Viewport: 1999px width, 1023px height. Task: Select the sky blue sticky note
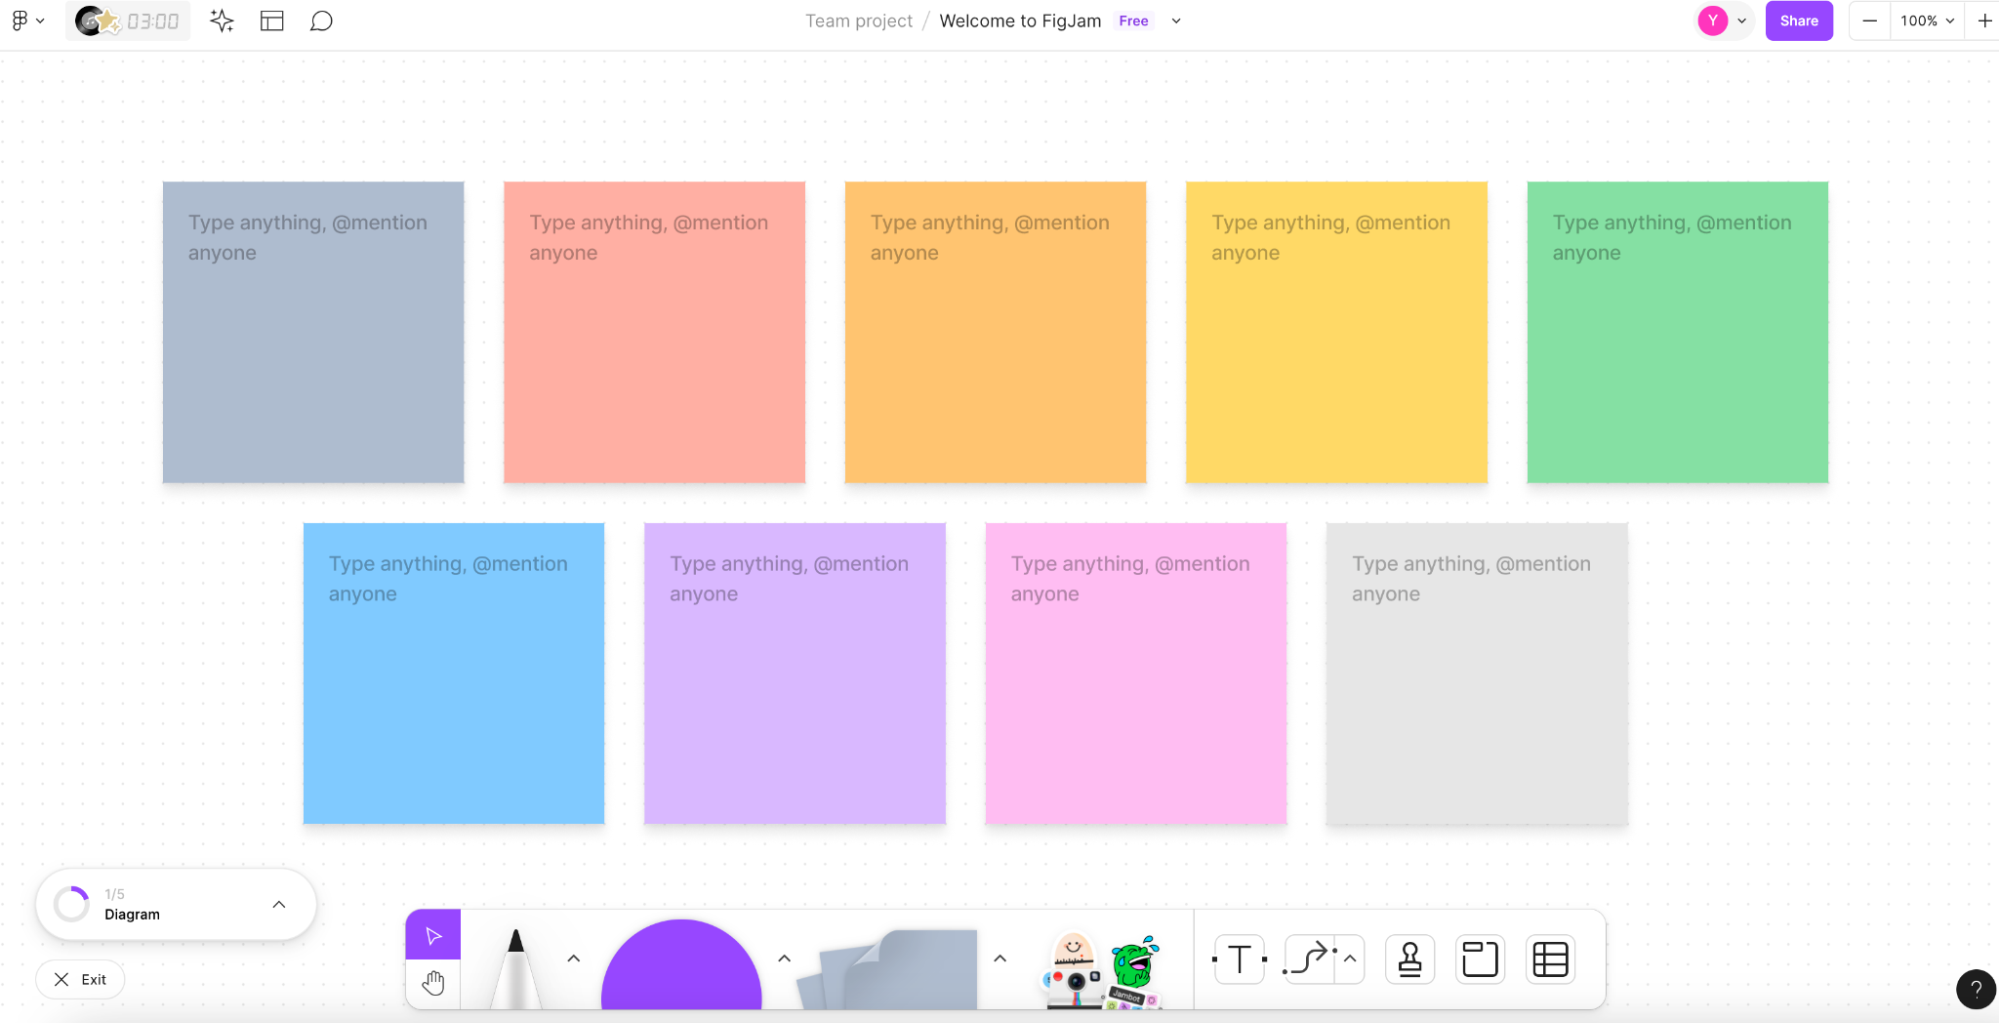tap(454, 673)
